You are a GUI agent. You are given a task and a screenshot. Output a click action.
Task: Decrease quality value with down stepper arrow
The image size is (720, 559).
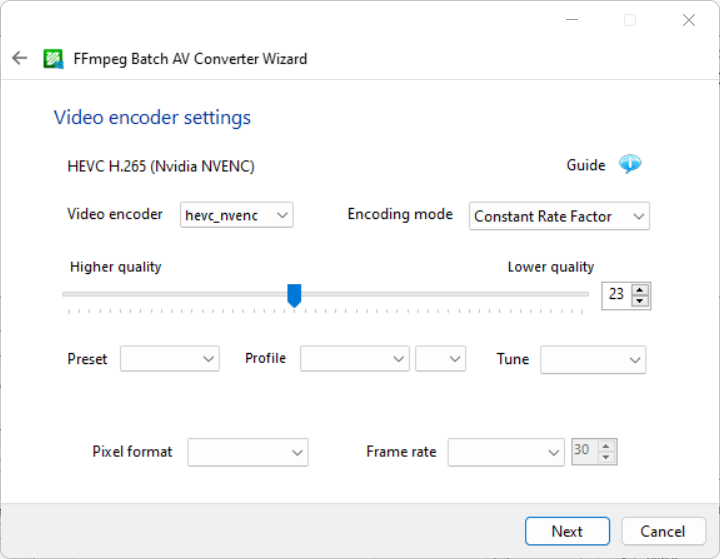coord(640,301)
